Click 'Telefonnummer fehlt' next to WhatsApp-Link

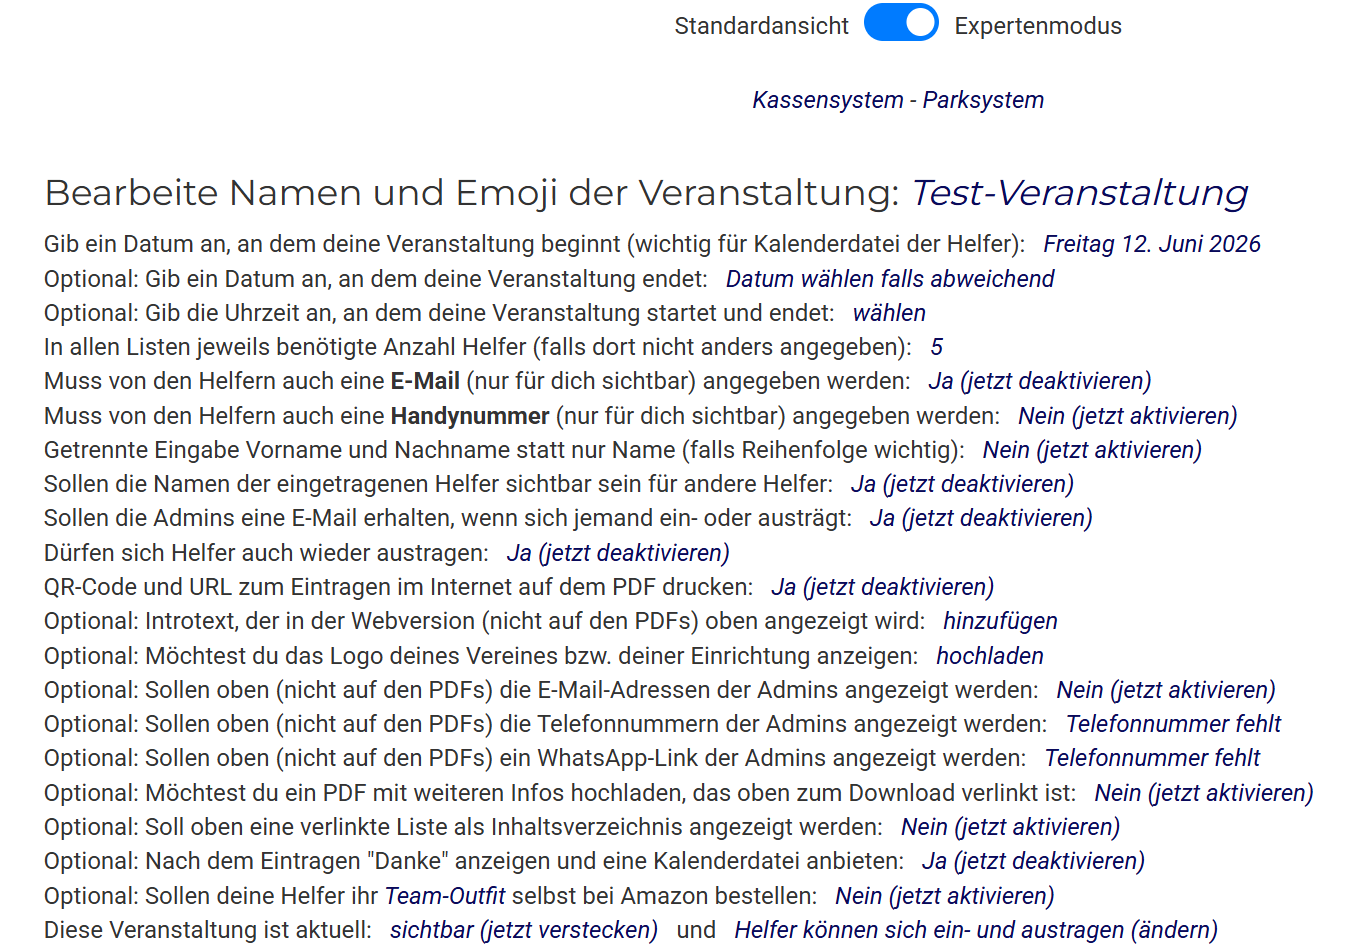1151,758
